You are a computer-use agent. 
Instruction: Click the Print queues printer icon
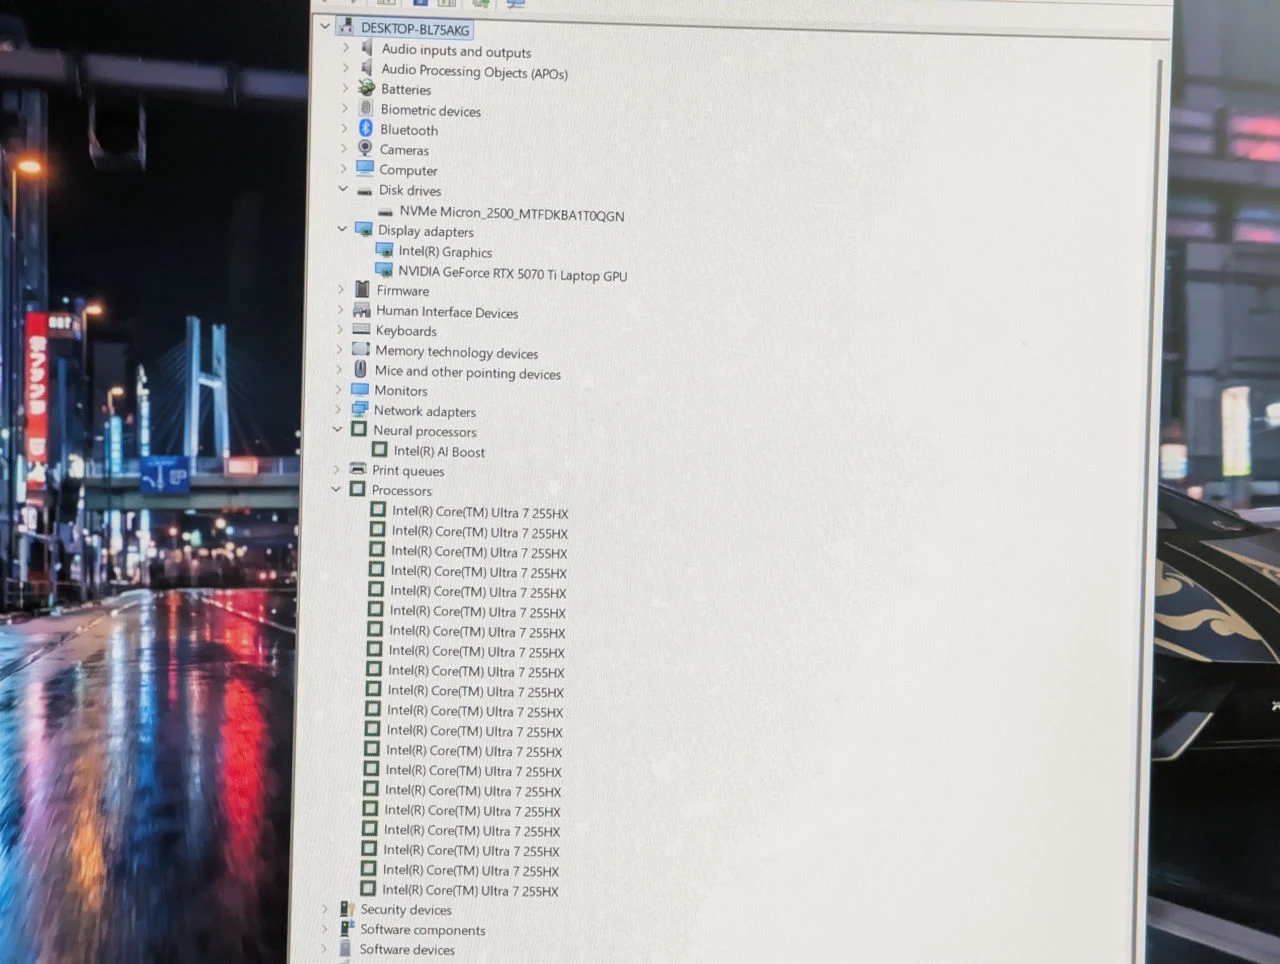click(358, 468)
